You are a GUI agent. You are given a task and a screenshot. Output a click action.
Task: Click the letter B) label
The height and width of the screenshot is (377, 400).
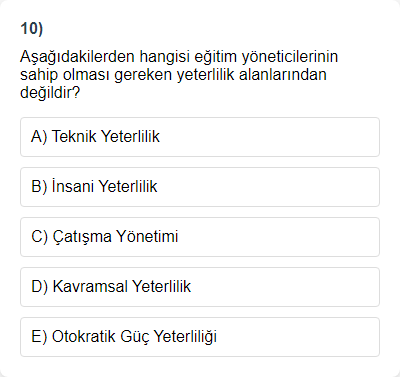pos(39,186)
